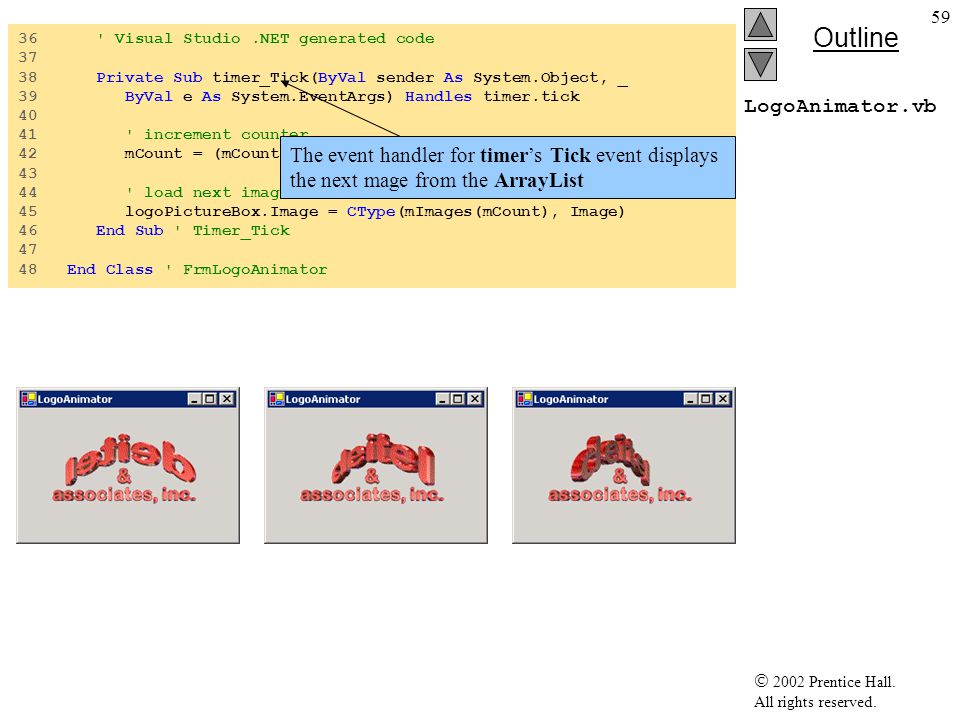Maximize the third LogoAnimator window
Image resolution: width=960 pixels, height=720 pixels.
(x=705, y=399)
